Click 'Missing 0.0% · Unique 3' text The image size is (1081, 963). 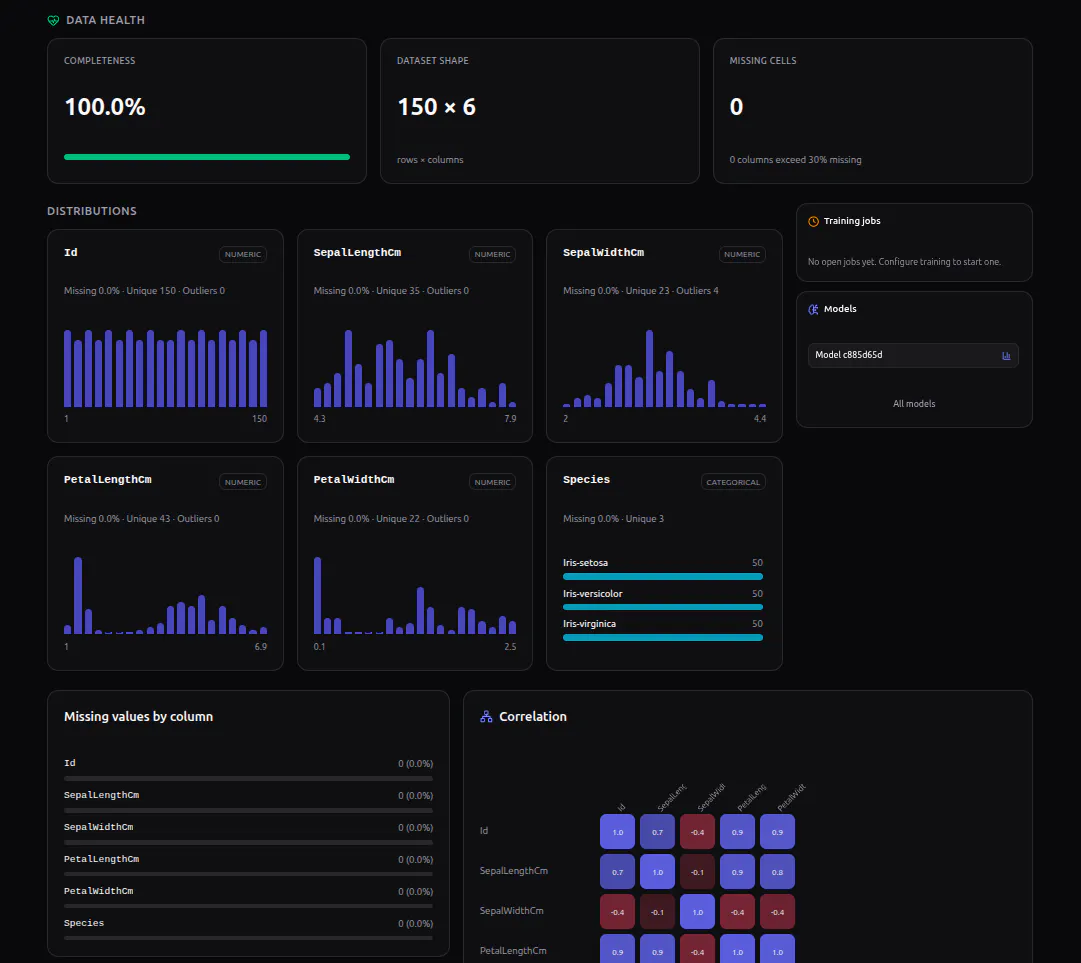[x=614, y=518]
